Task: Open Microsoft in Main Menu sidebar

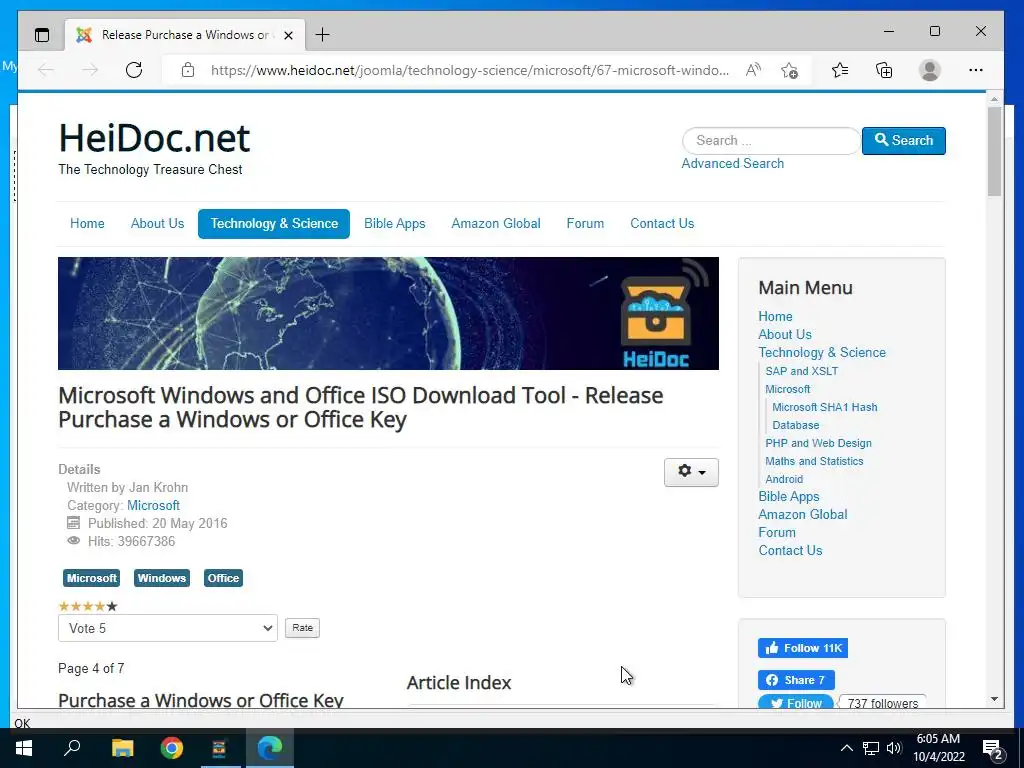Action: [x=788, y=389]
